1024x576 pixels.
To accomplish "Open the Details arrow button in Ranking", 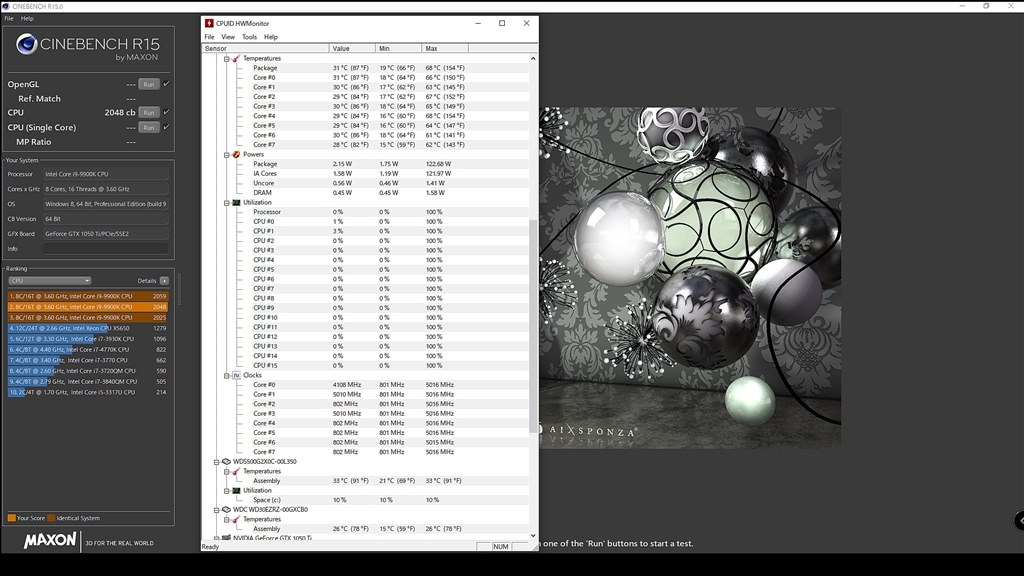I will pyautogui.click(x=164, y=281).
